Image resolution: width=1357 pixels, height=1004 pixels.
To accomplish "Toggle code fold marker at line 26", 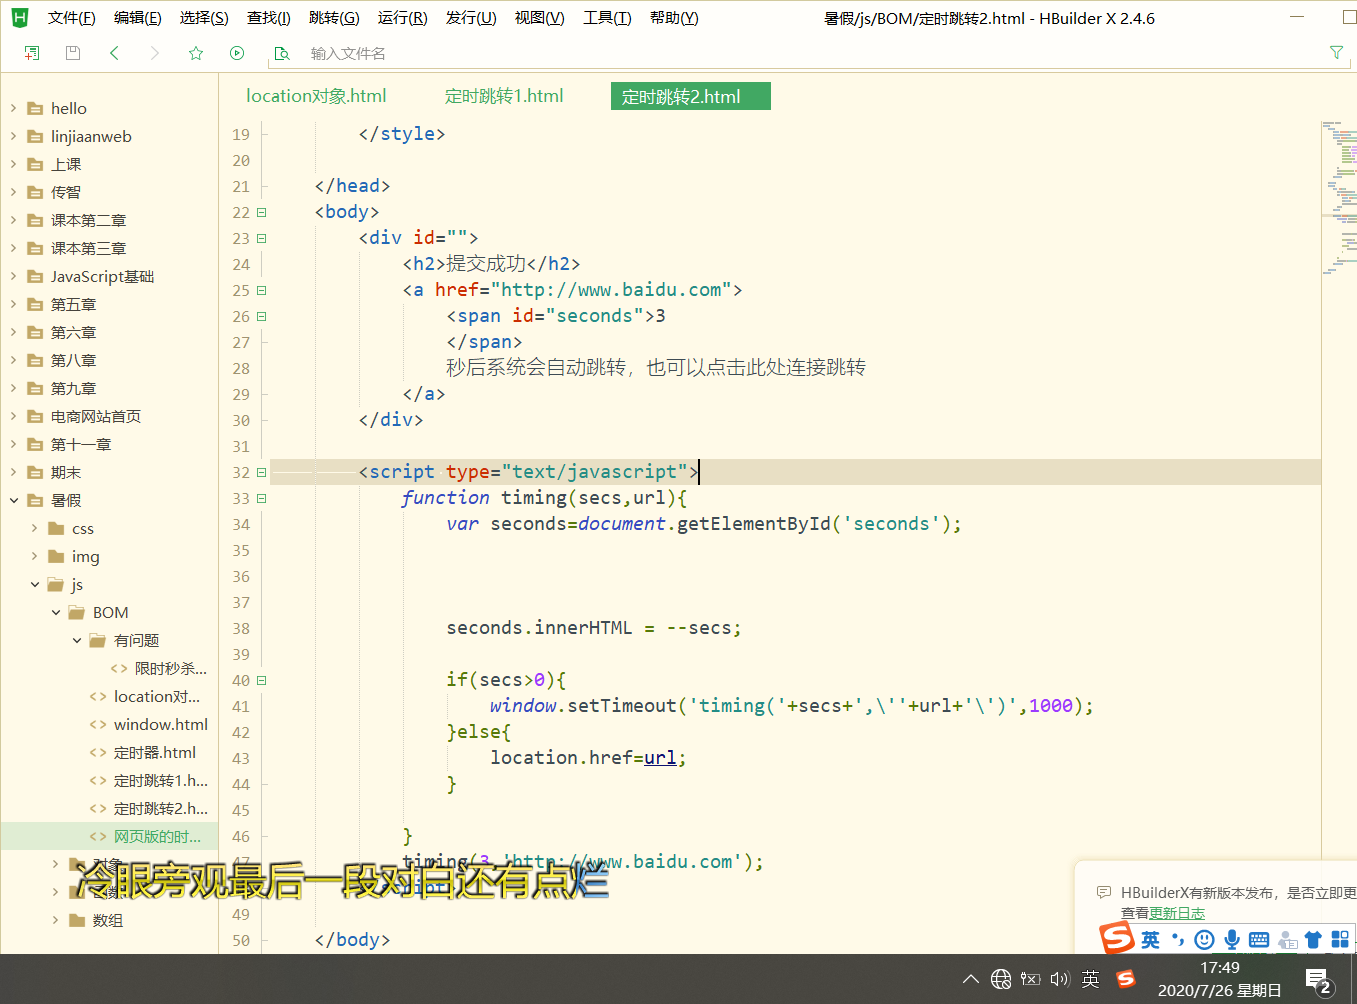I will [262, 316].
